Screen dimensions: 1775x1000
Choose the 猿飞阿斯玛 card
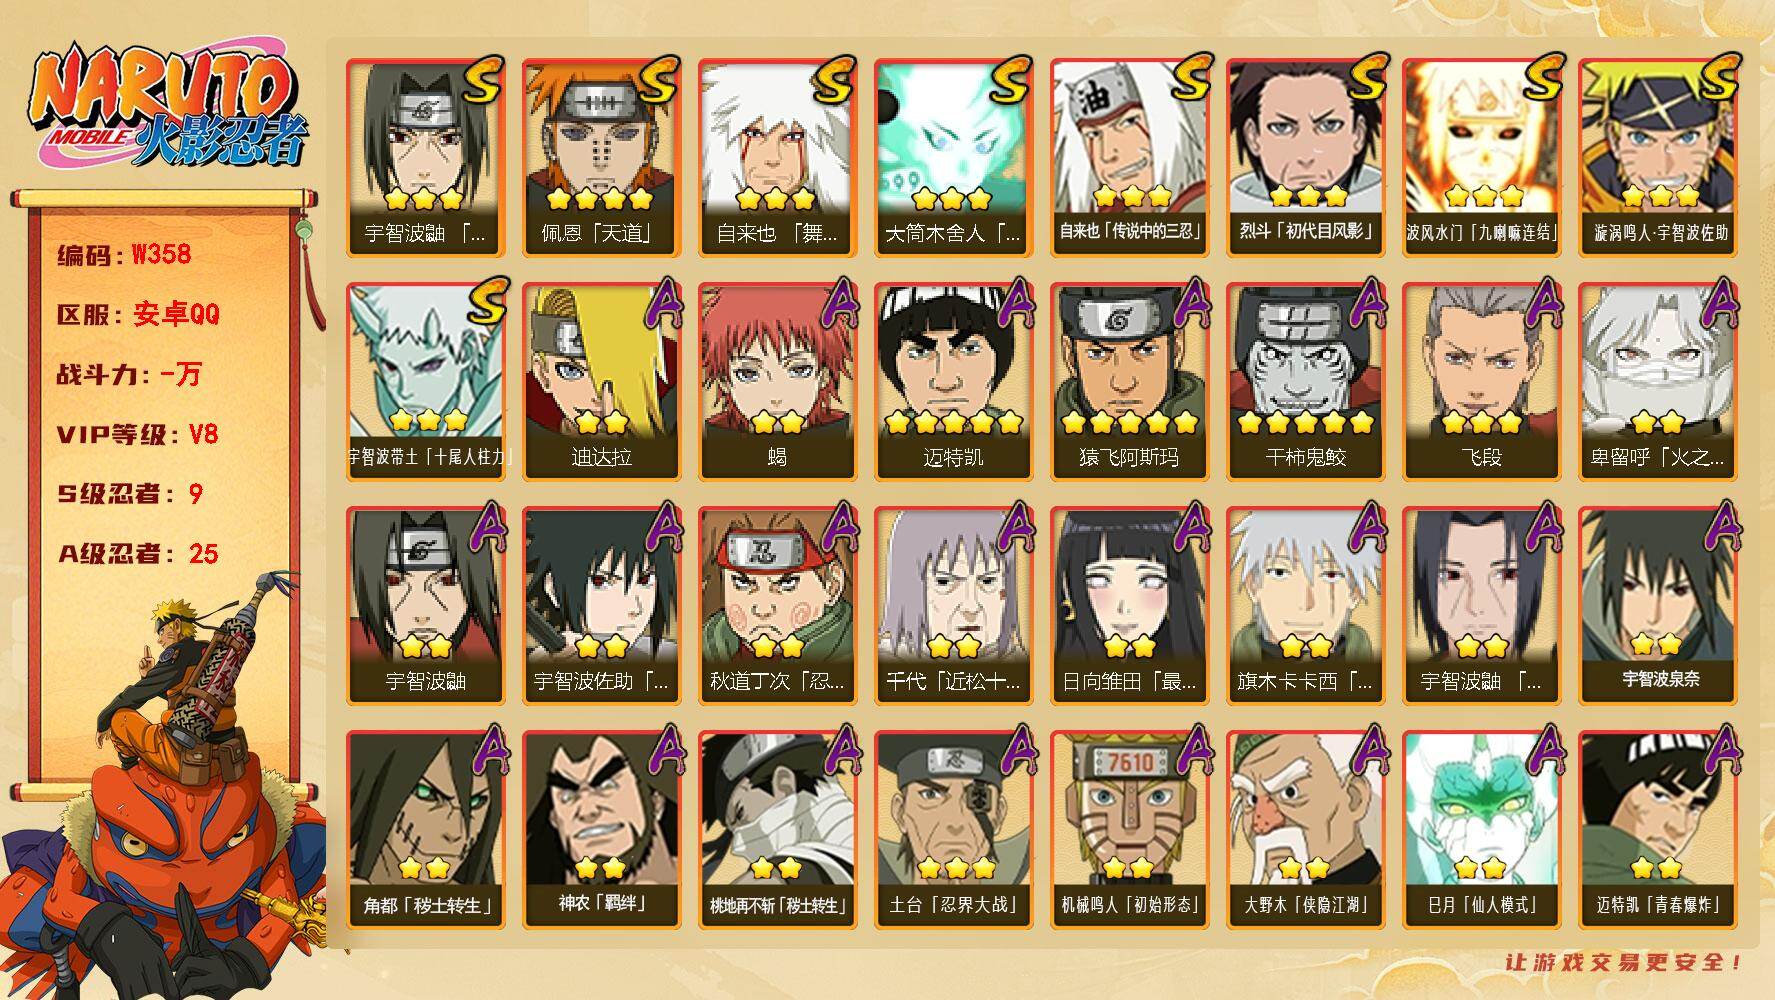(x=1129, y=381)
